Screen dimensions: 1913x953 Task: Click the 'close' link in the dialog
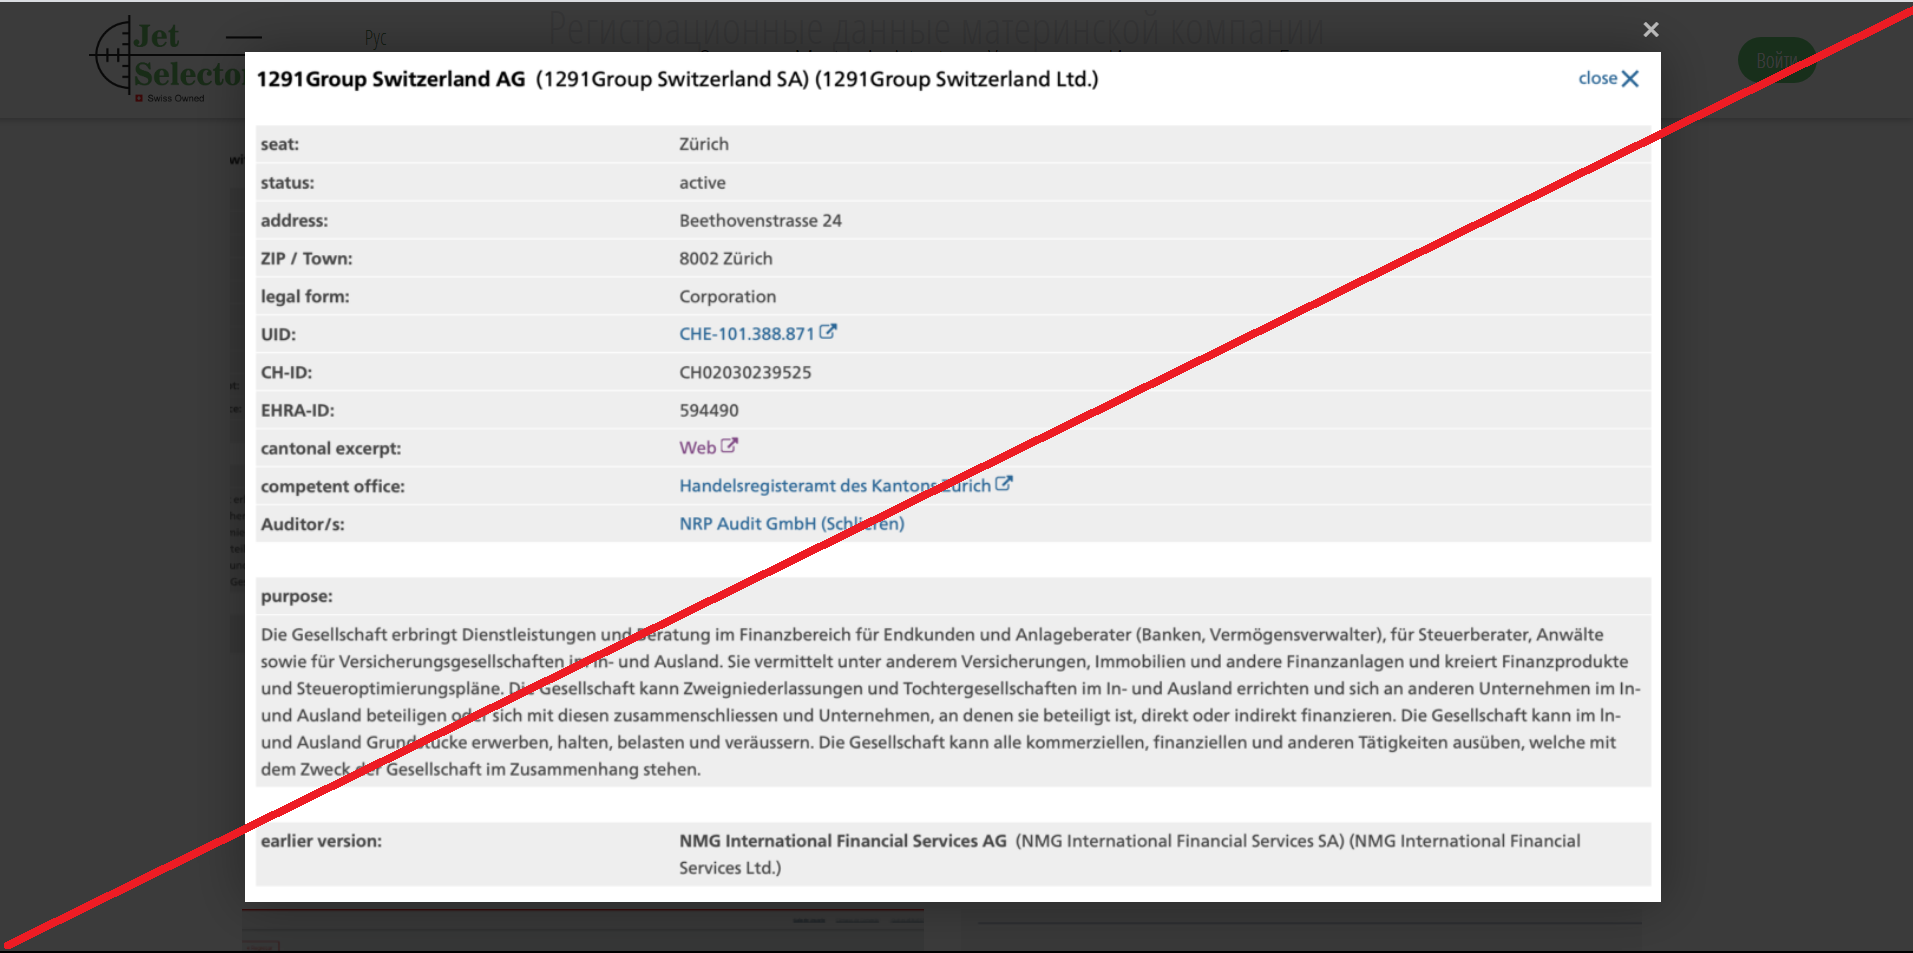(x=1608, y=78)
